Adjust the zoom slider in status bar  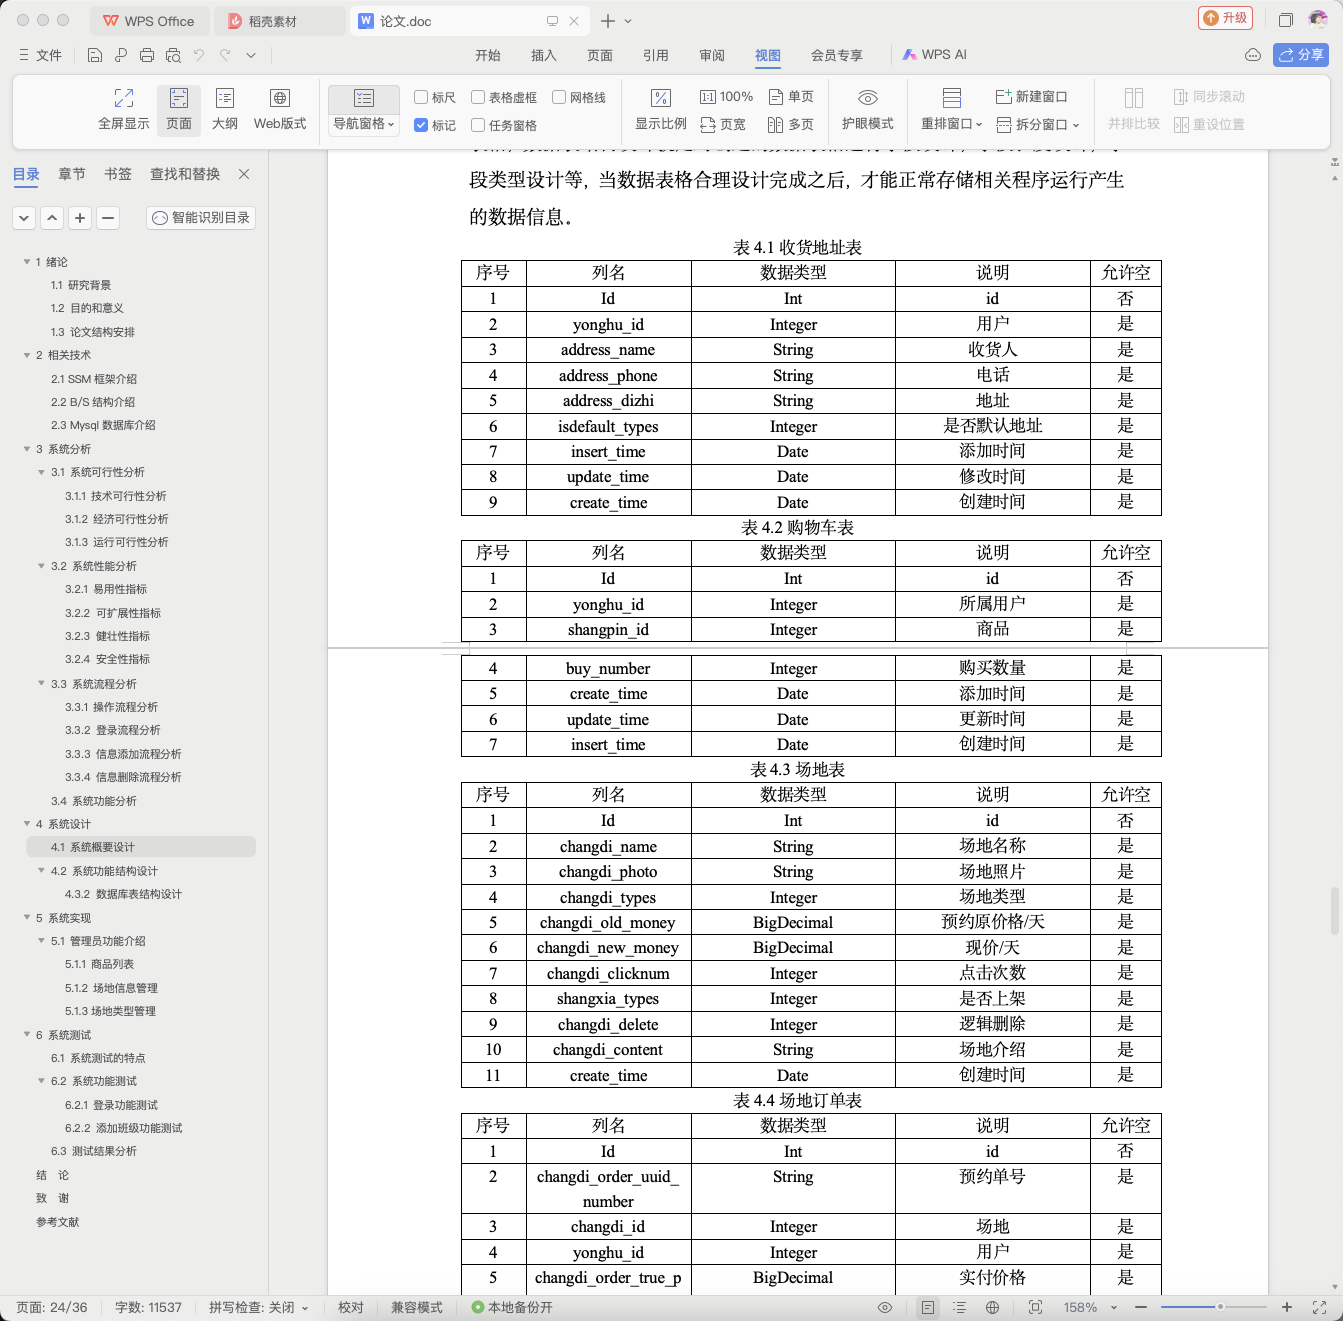click(1220, 1307)
